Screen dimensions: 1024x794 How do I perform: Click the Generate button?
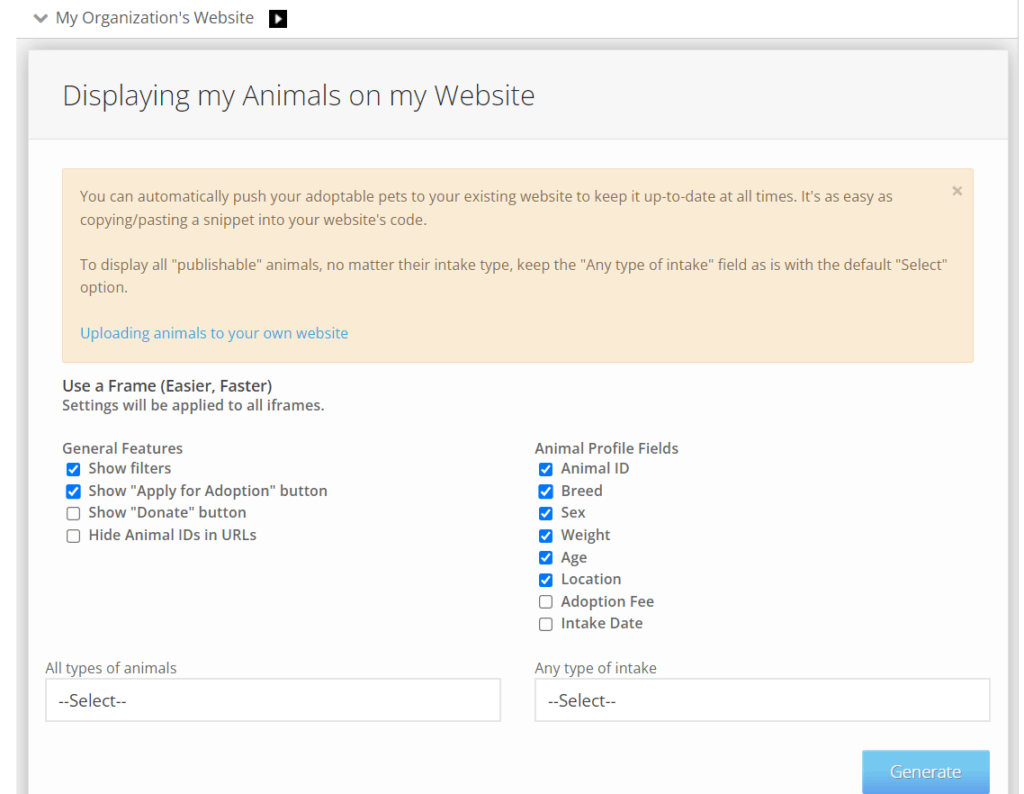pyautogui.click(x=925, y=772)
